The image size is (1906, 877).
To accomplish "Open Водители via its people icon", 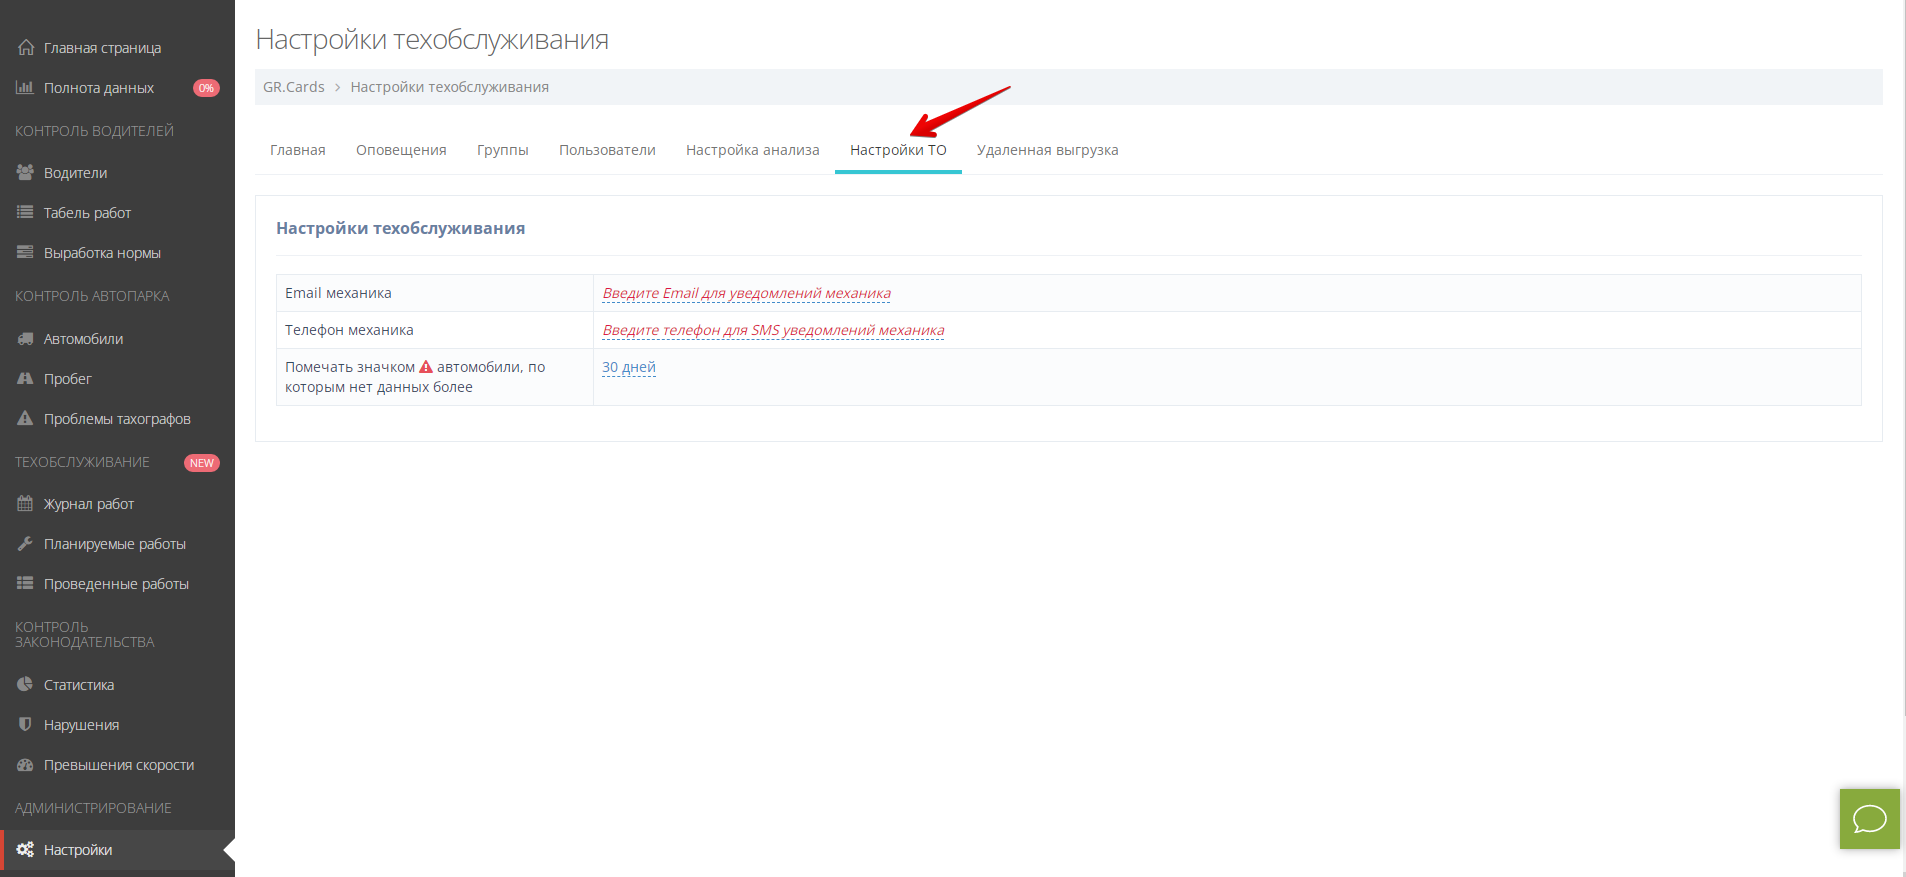I will click(25, 172).
